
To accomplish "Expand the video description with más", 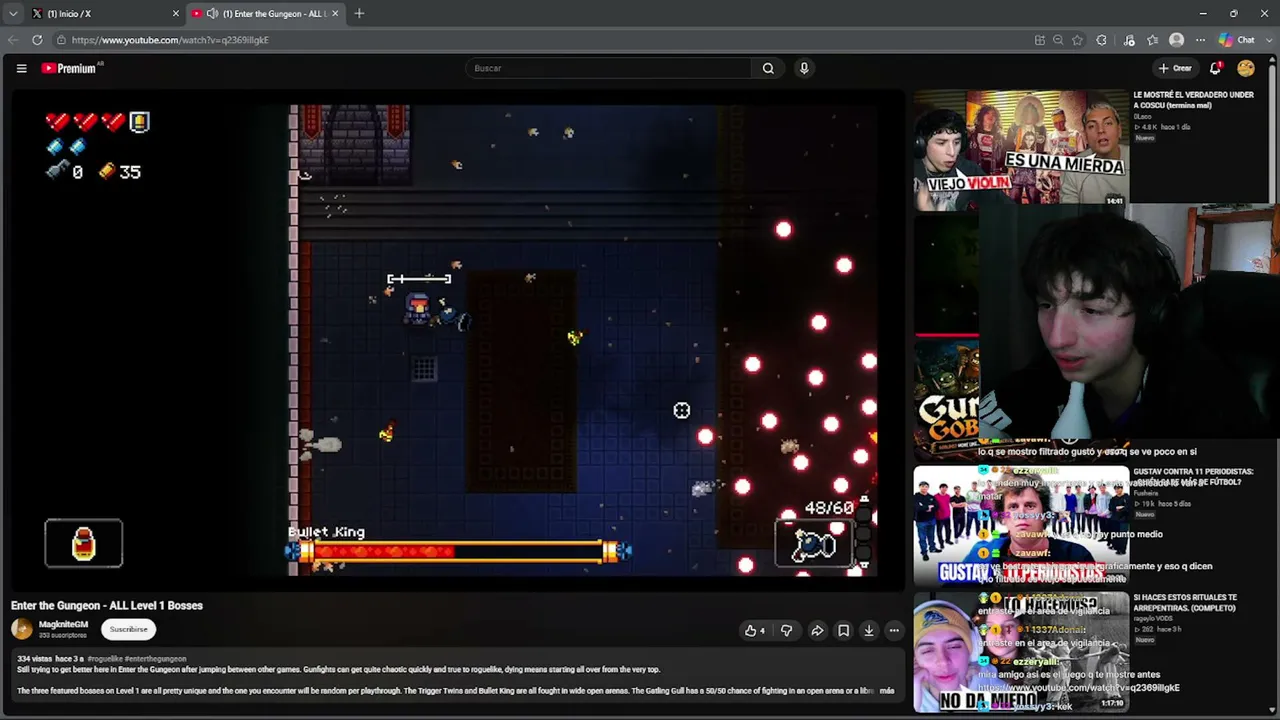I will point(887,690).
